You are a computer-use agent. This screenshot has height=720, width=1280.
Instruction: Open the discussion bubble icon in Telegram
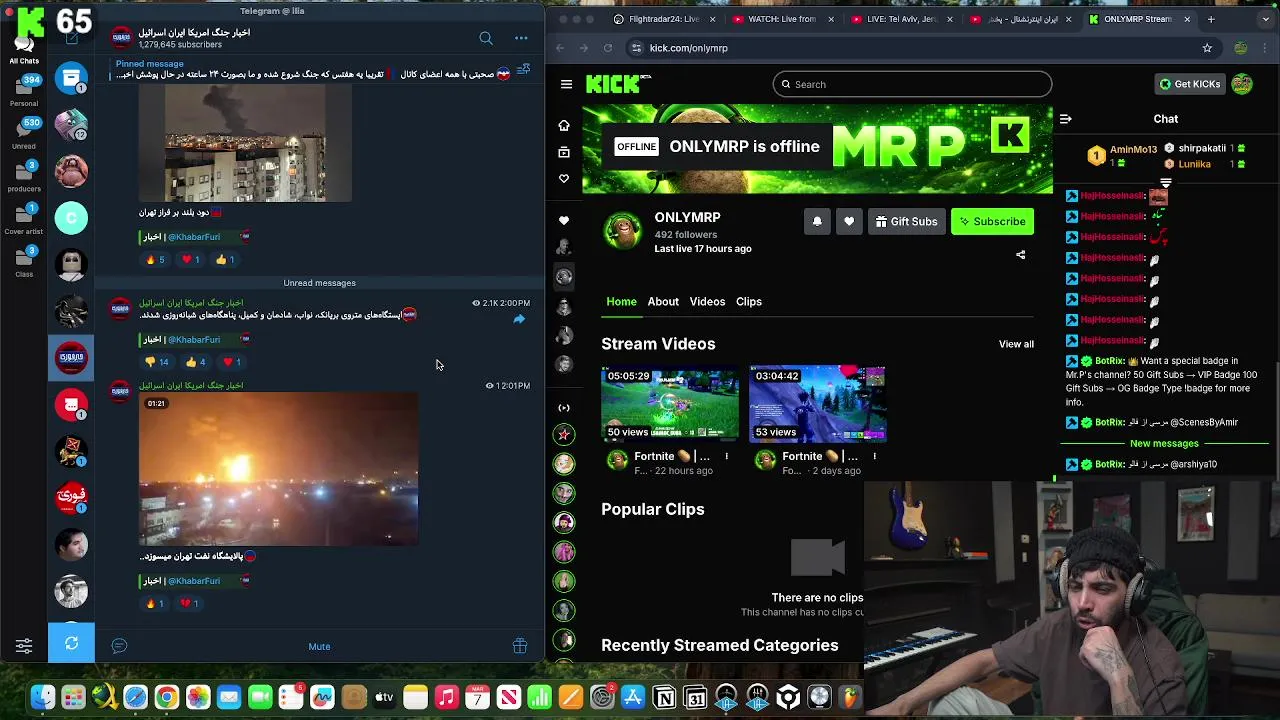(x=119, y=646)
